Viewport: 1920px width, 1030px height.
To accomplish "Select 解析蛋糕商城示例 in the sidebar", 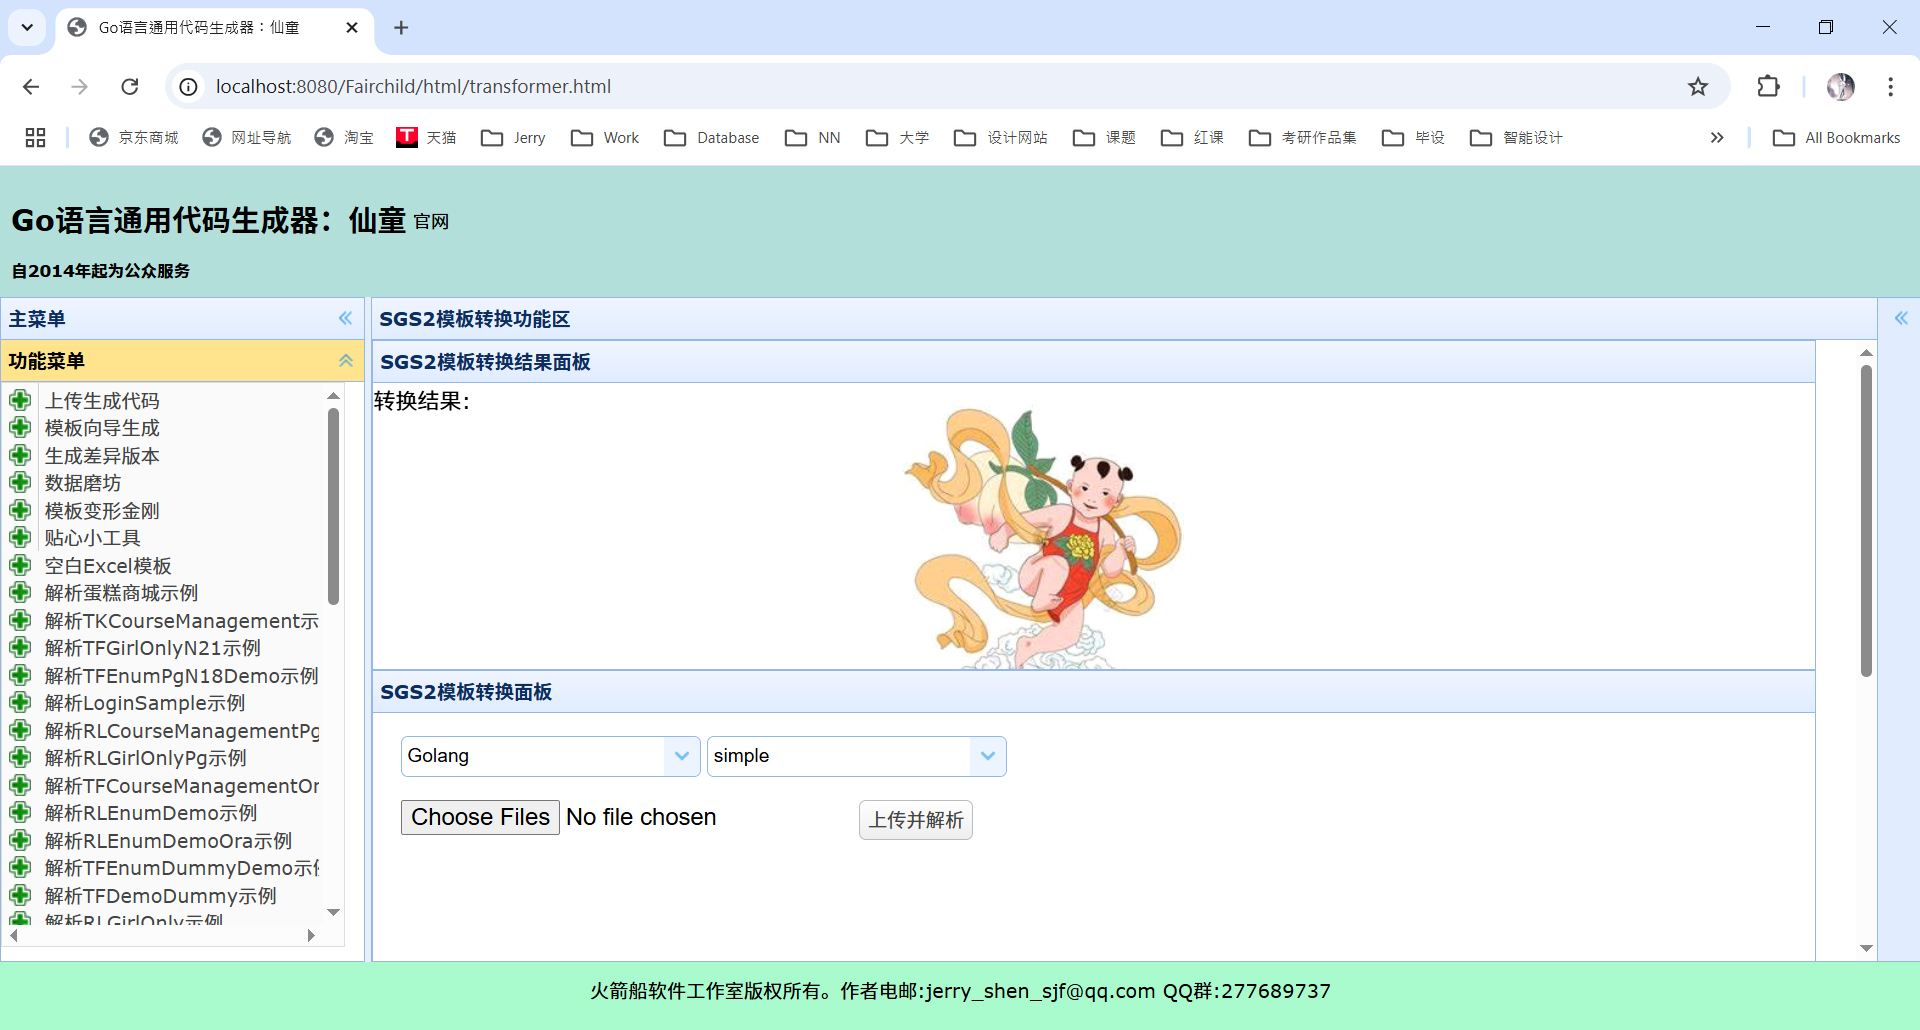I will (120, 592).
